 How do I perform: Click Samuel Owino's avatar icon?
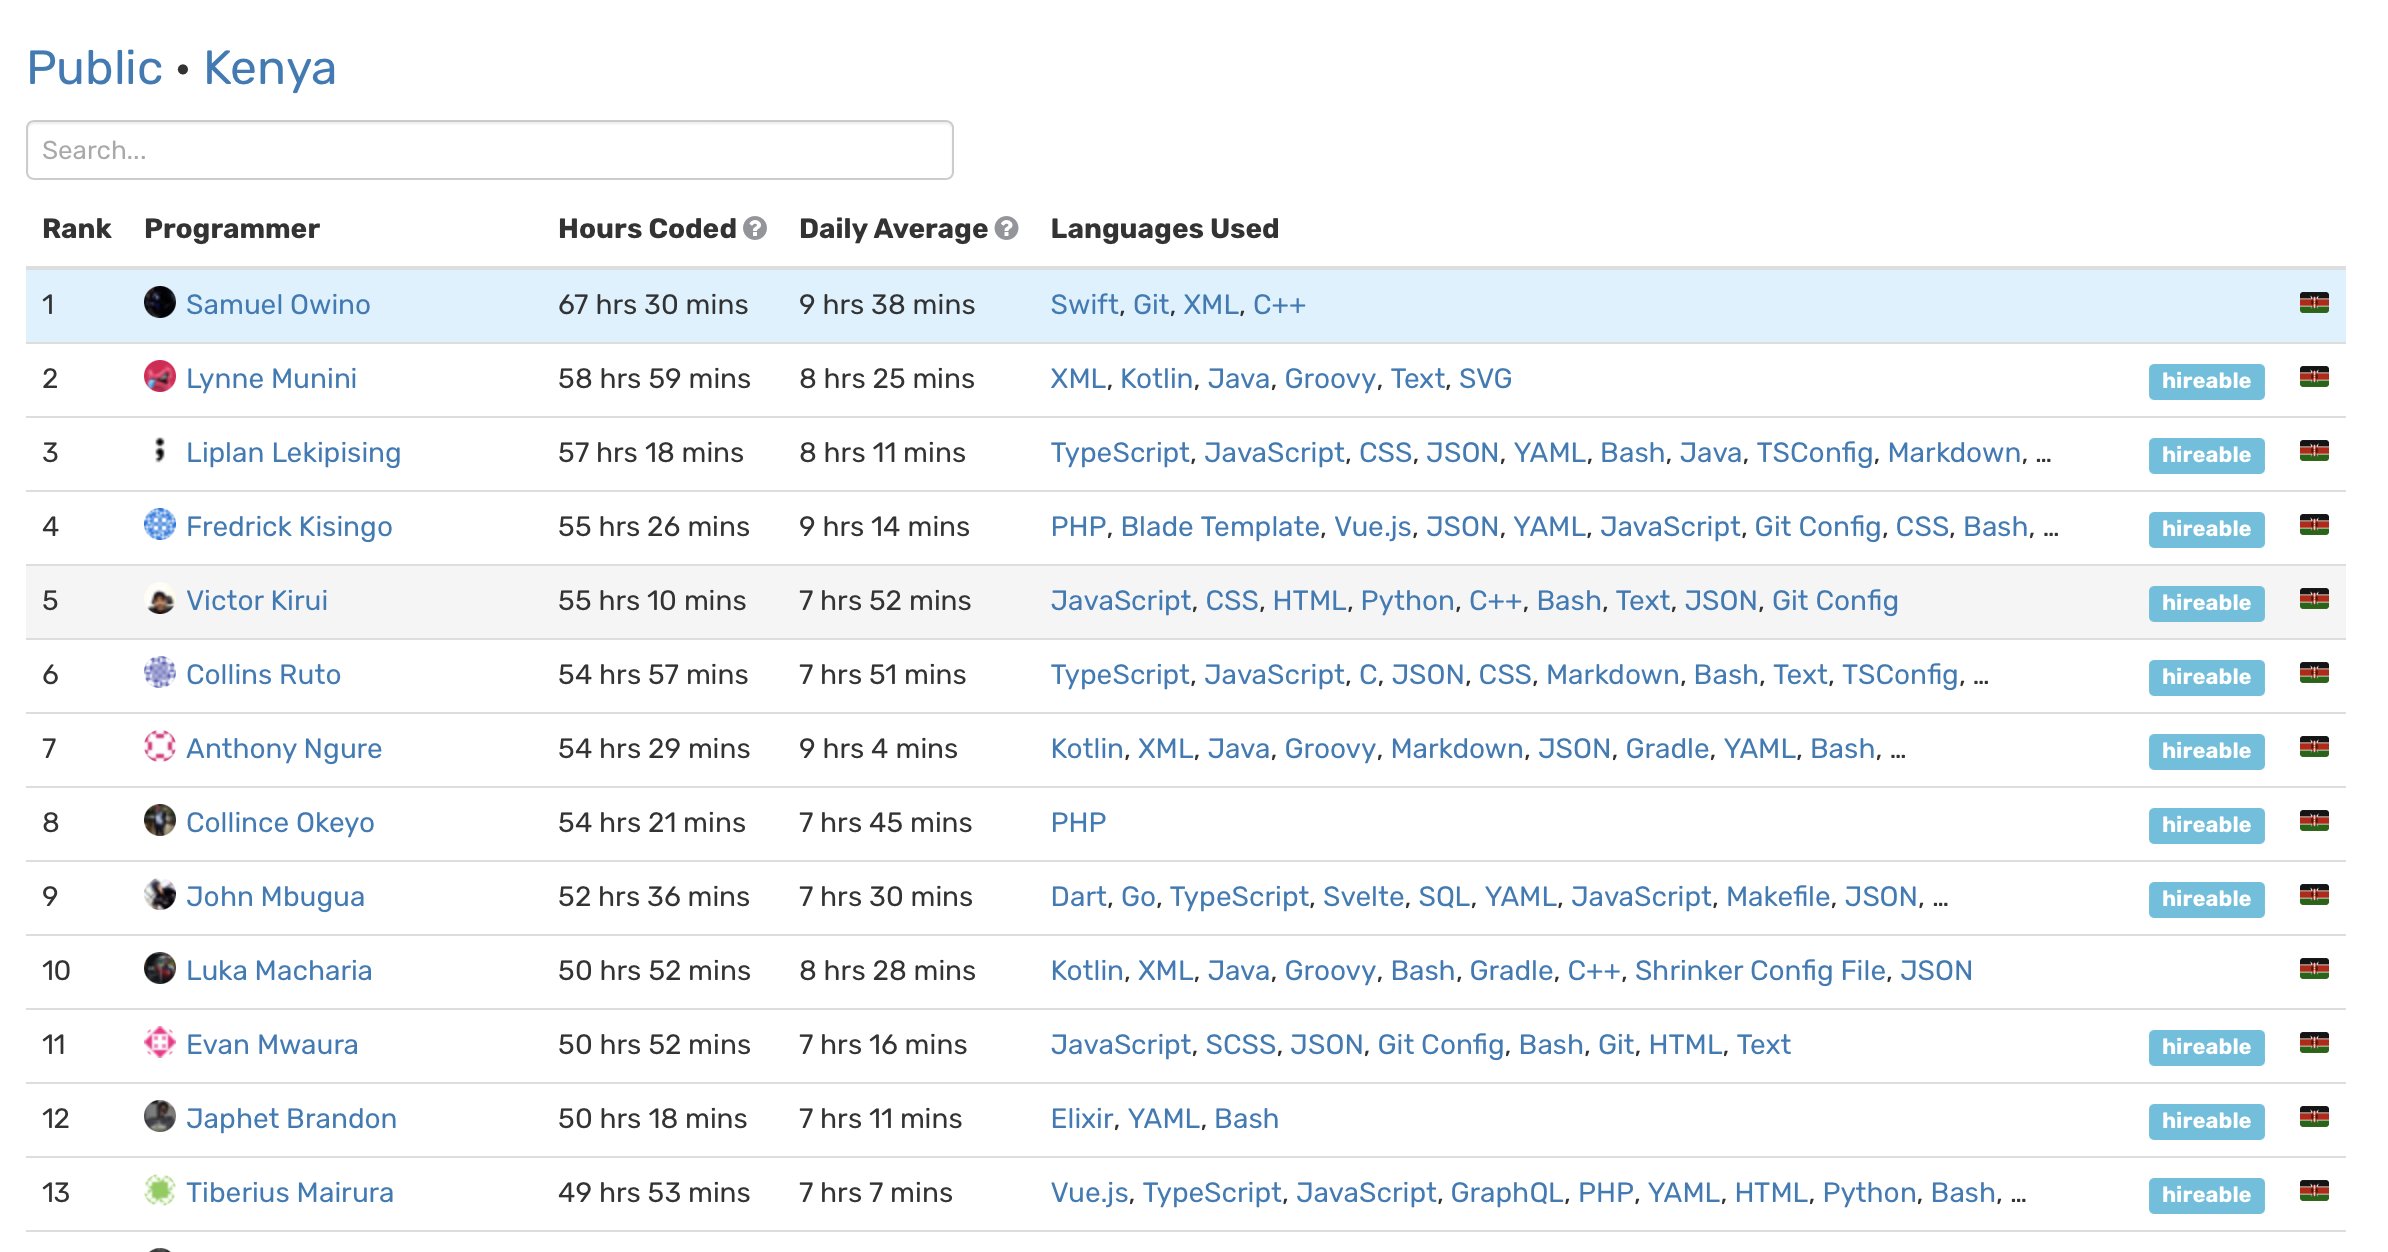click(x=159, y=302)
